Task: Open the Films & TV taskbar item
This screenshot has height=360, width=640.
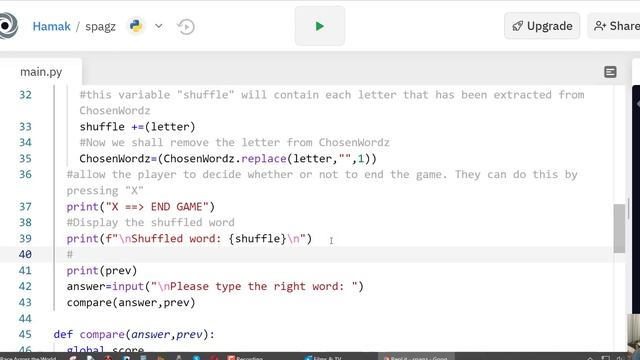Action: pyautogui.click(x=324, y=358)
